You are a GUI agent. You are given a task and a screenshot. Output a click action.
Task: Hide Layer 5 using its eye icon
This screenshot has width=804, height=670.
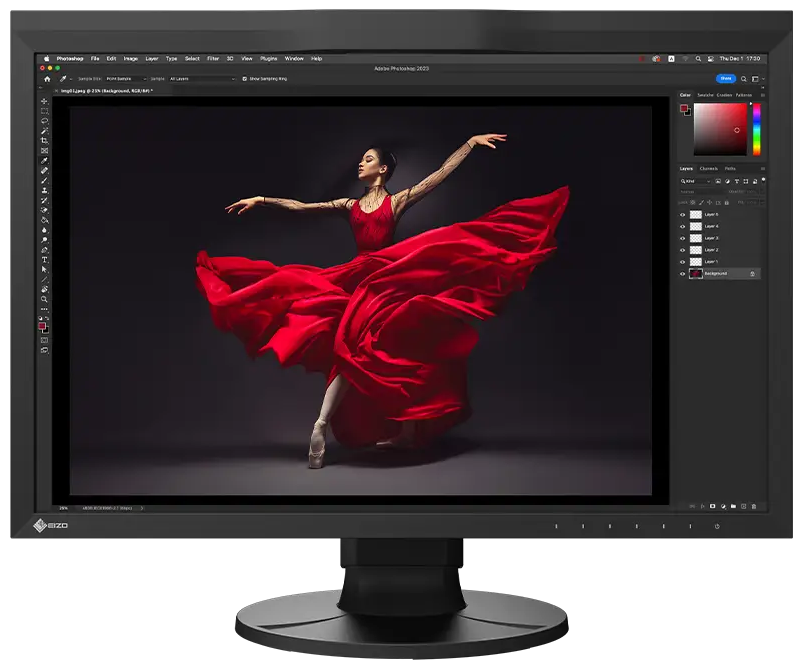pyautogui.click(x=683, y=214)
